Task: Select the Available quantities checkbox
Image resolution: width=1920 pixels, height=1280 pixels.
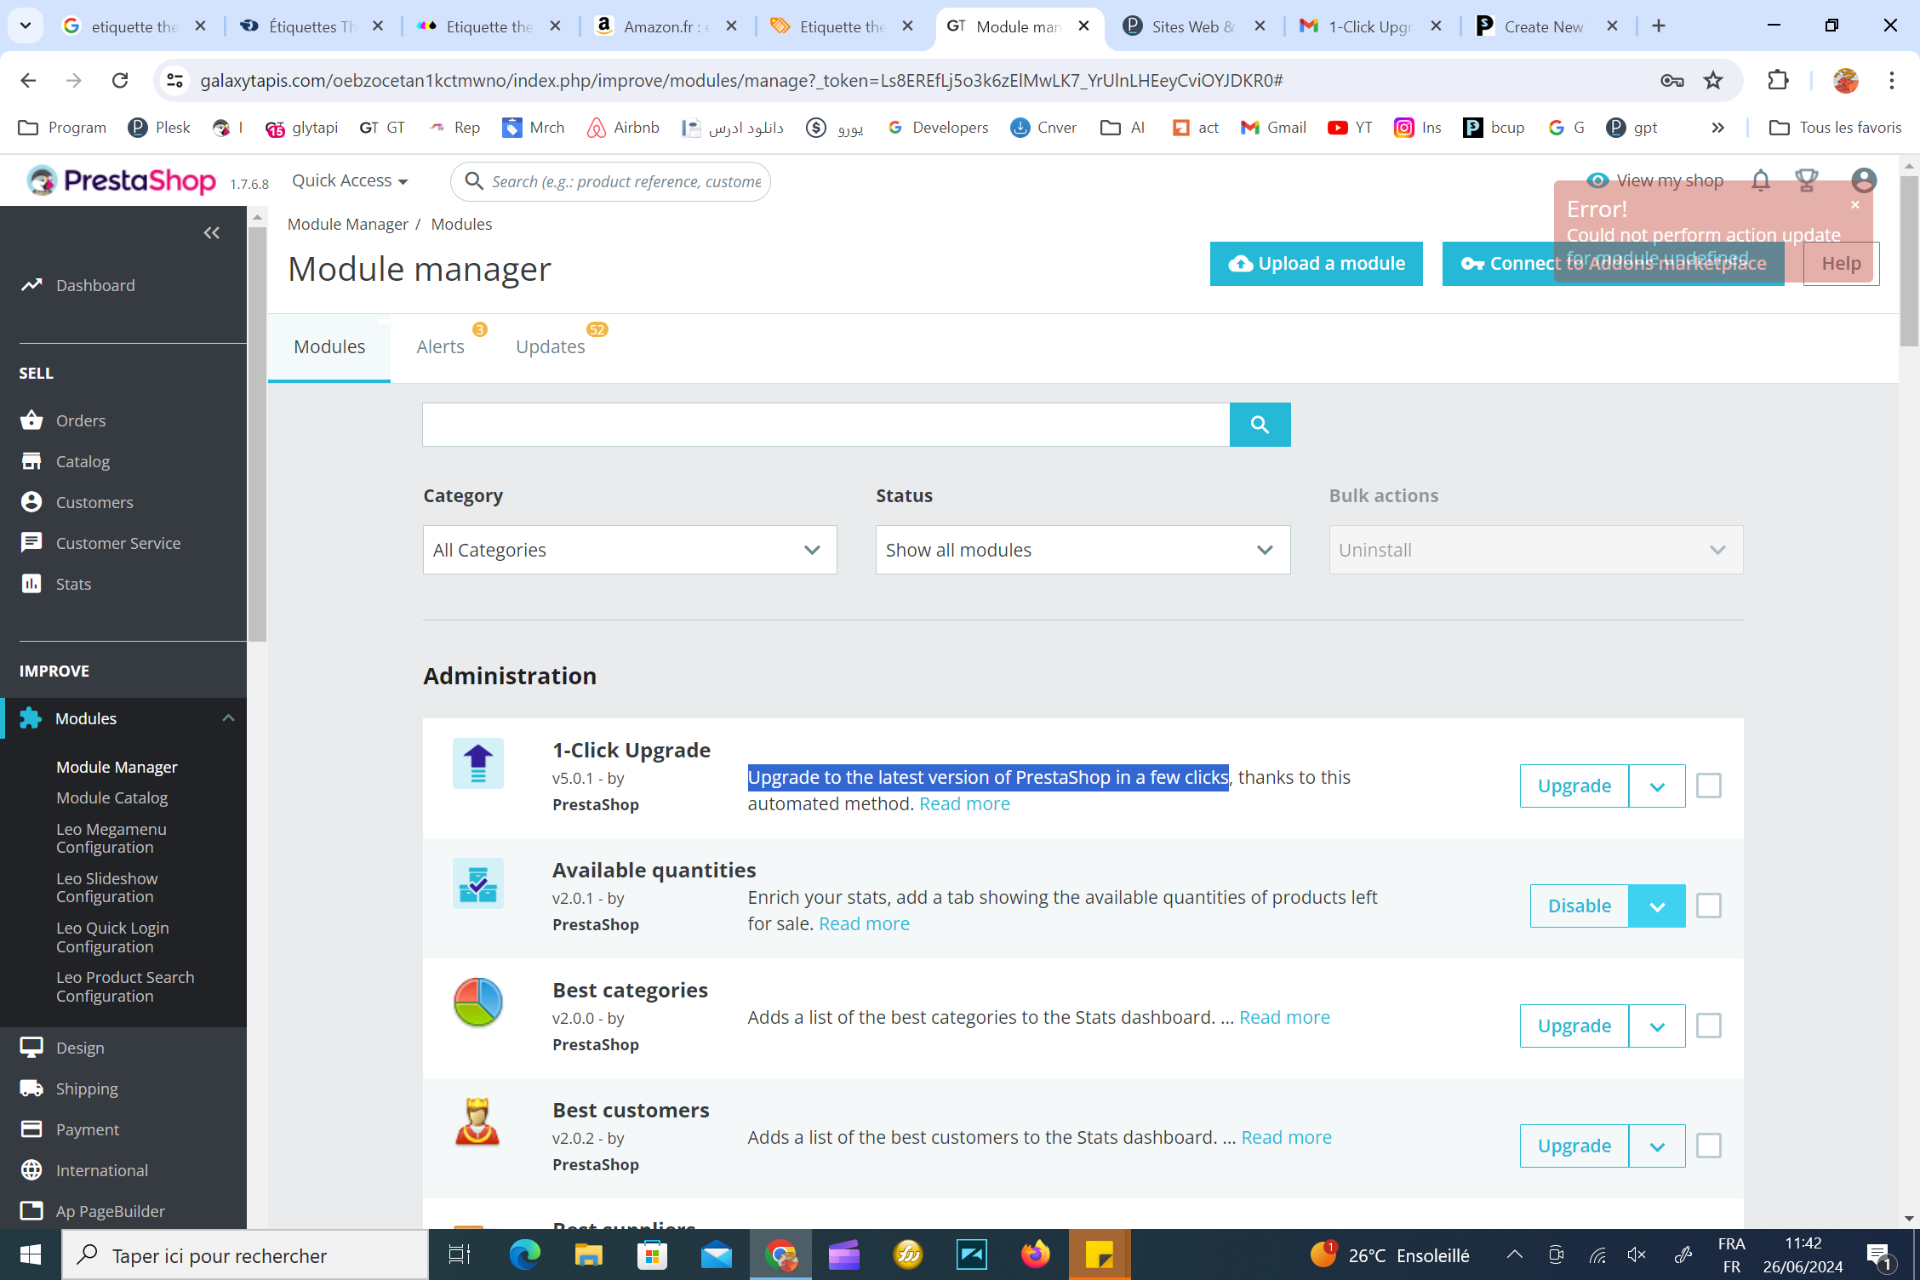Action: [x=1709, y=906]
